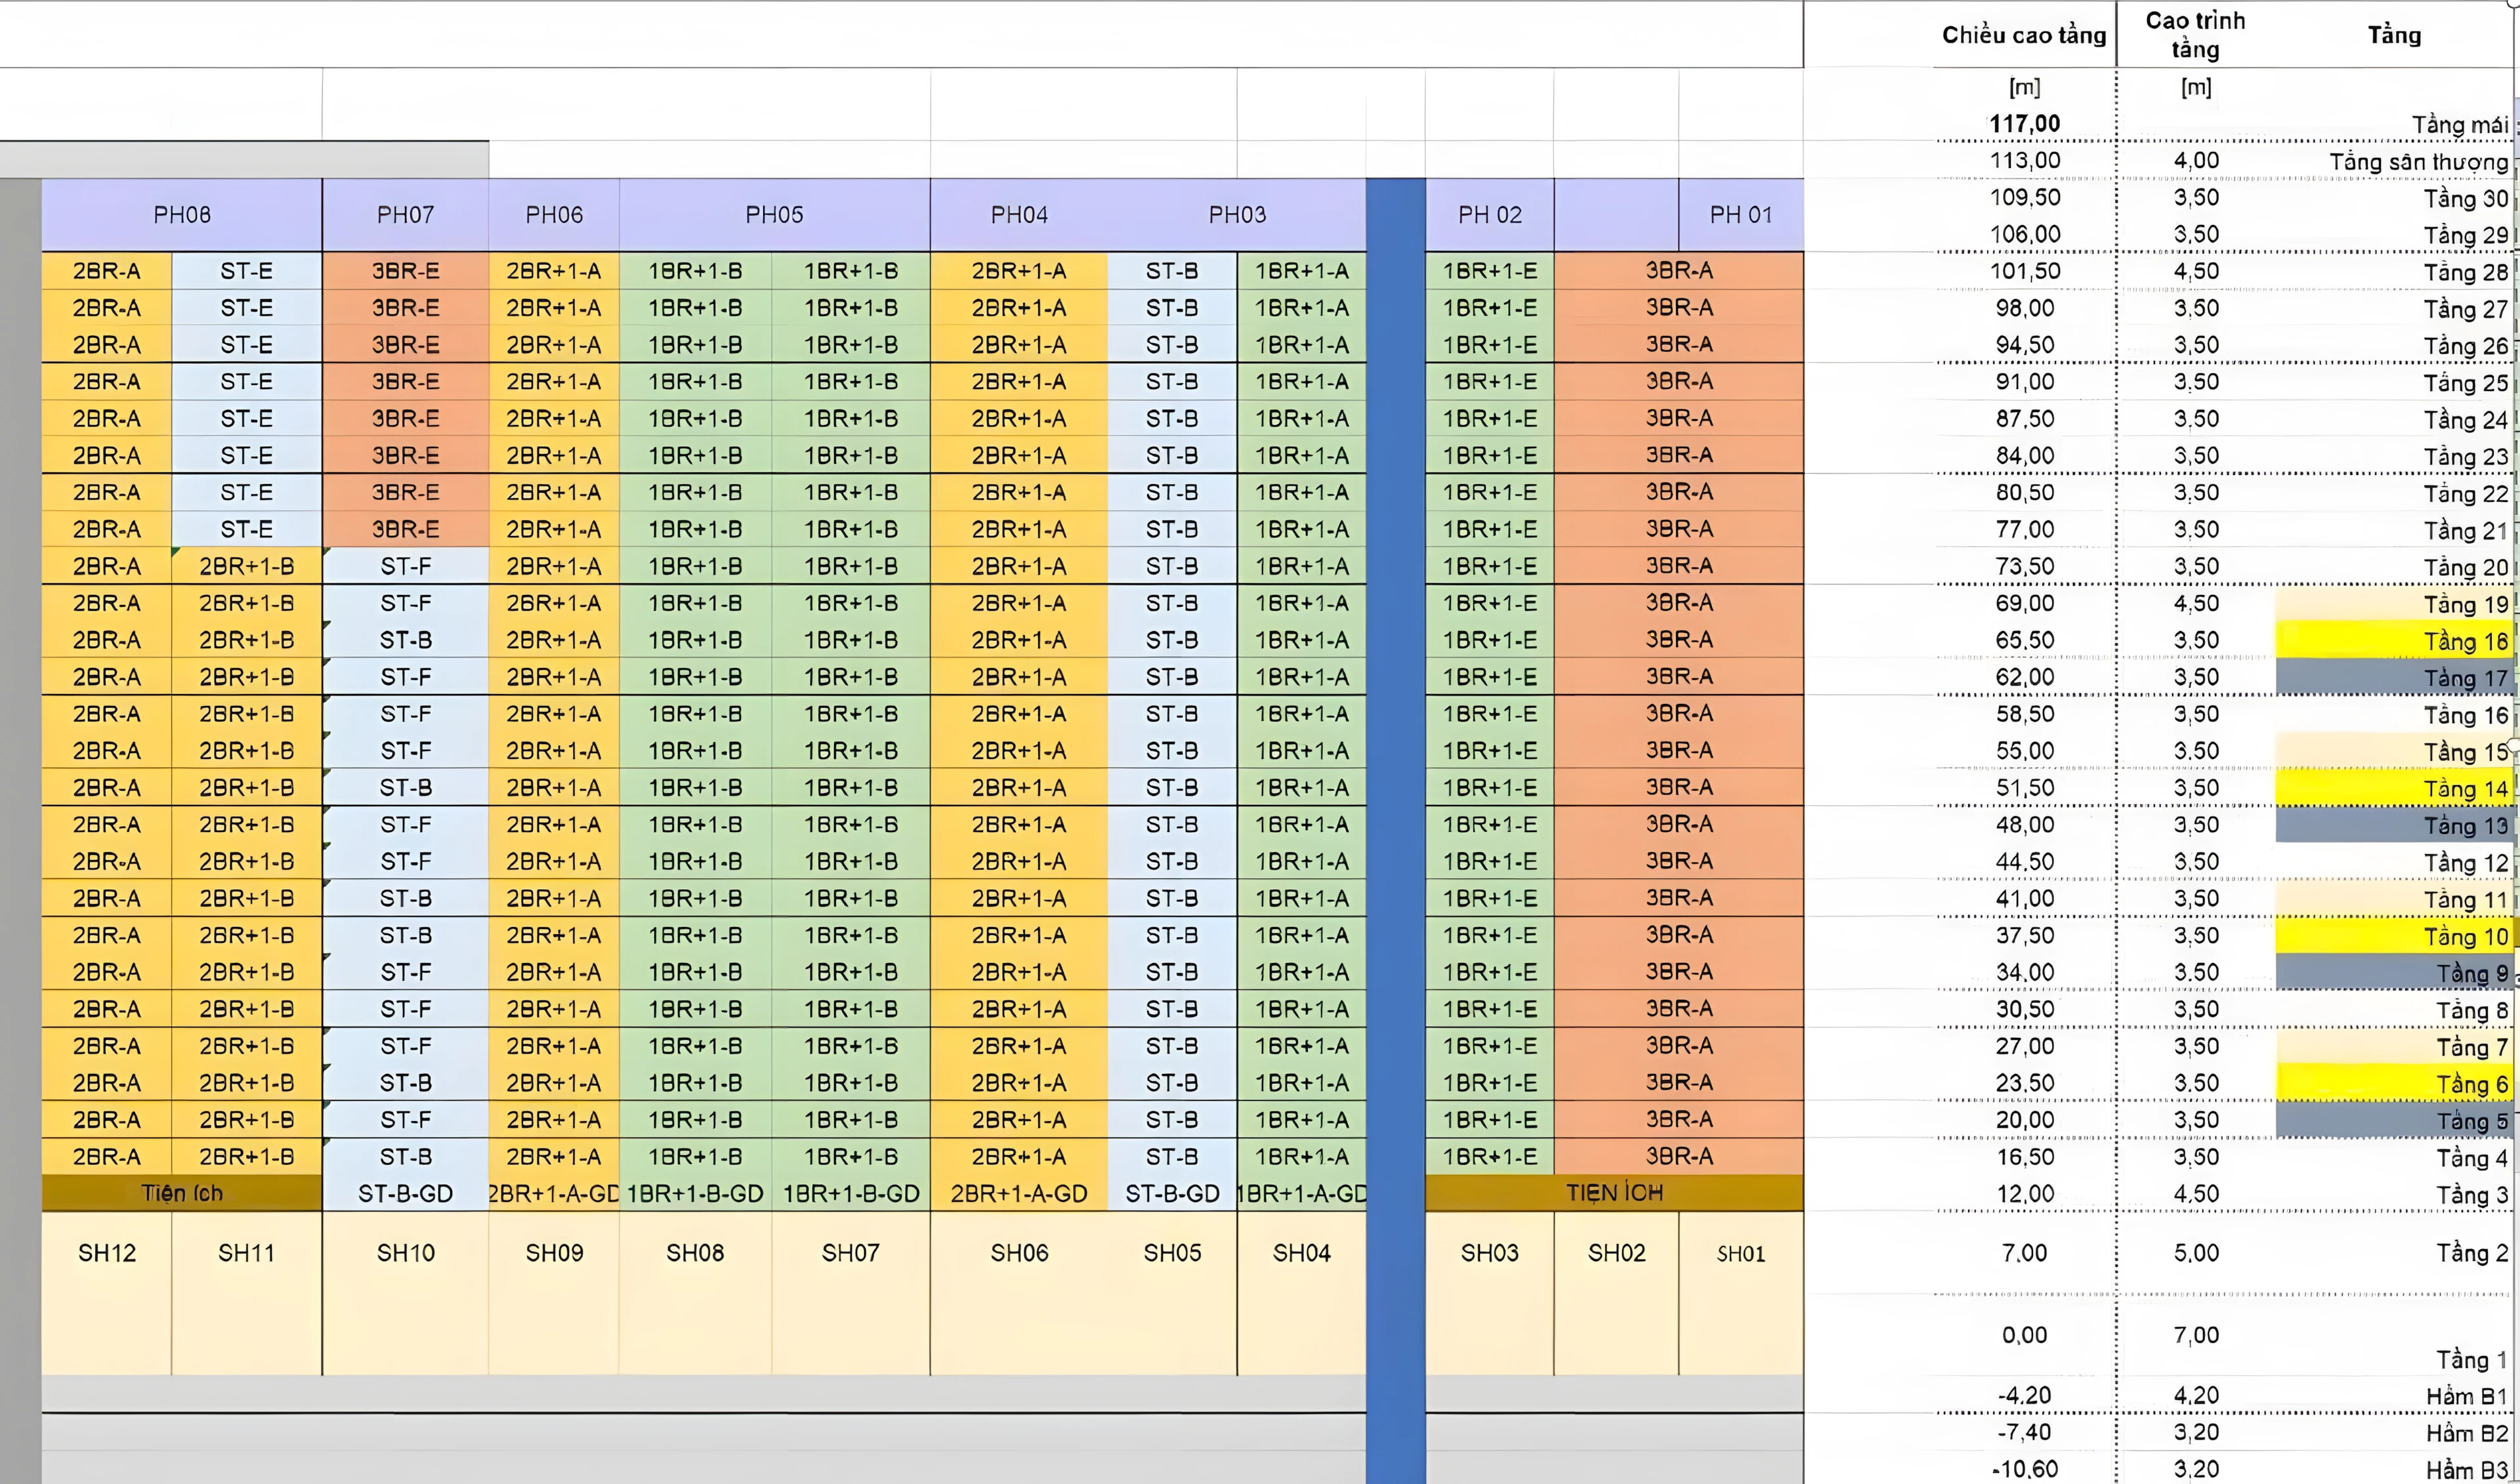The width and height of the screenshot is (2520, 1484).
Task: Select the PH08 header cell
Action: click(x=181, y=215)
